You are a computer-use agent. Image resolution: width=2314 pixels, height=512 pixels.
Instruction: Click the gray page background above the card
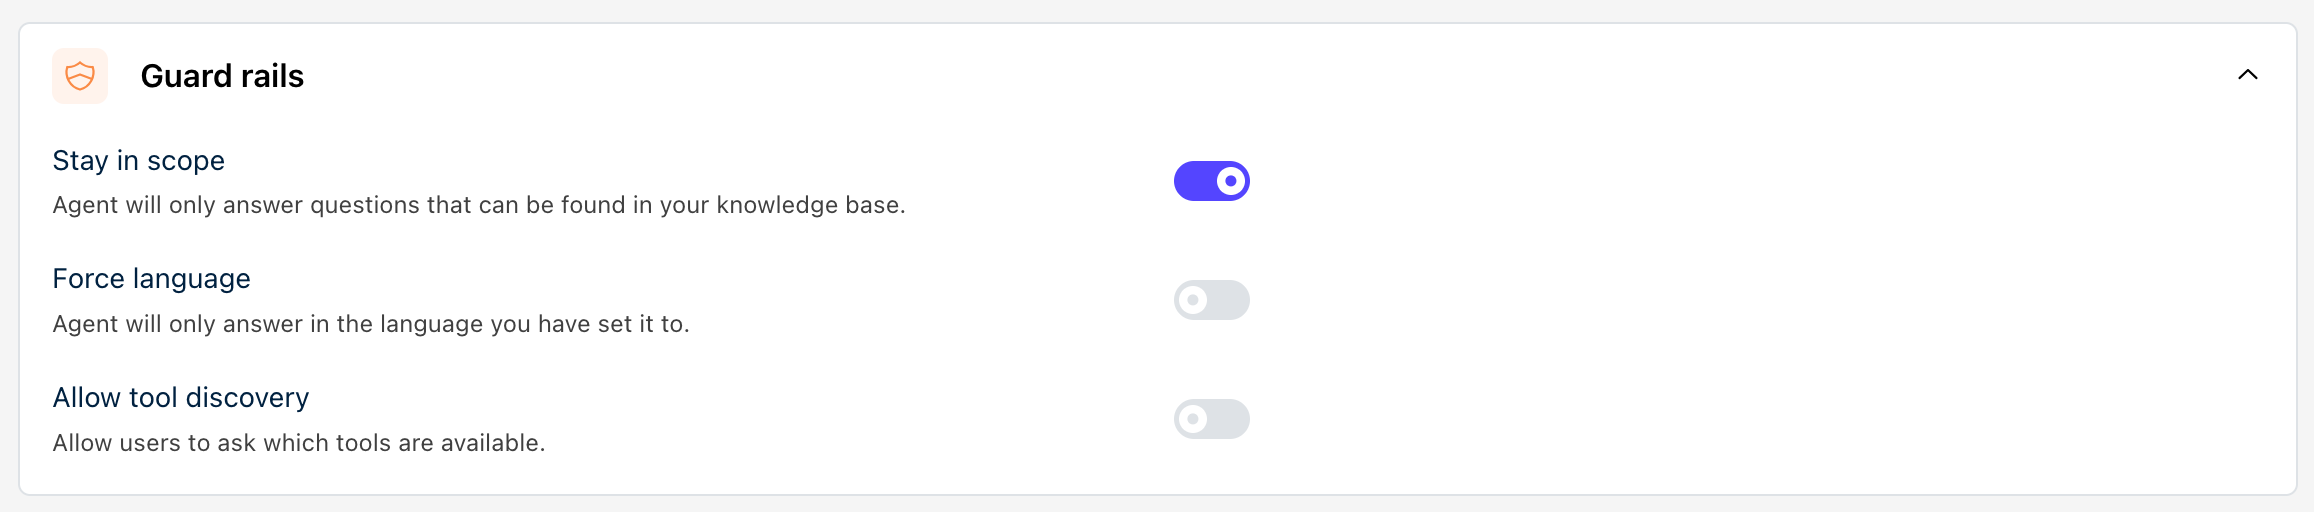tap(1150, 10)
